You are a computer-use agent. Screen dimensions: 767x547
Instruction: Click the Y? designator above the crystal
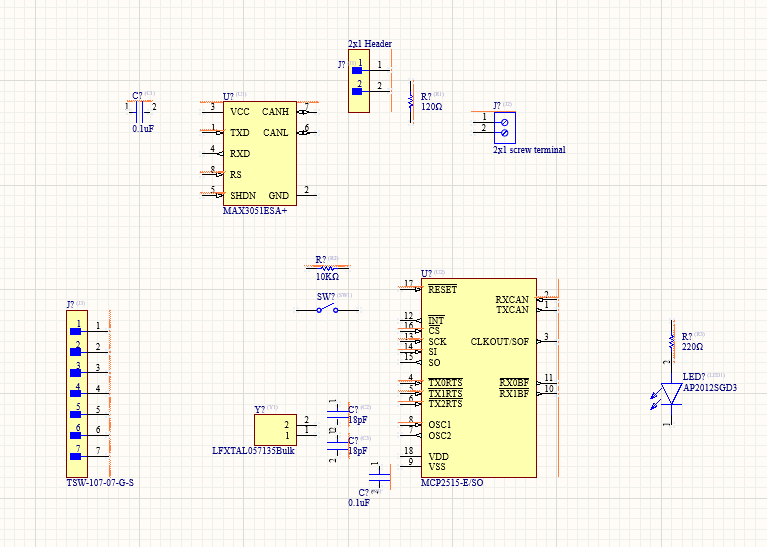pyautogui.click(x=259, y=409)
